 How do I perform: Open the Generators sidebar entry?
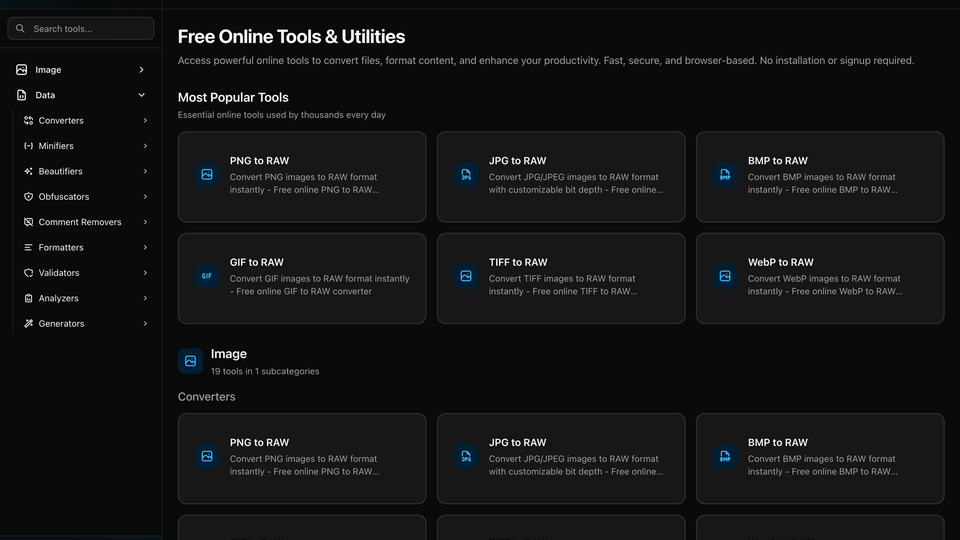pyautogui.click(x=85, y=324)
